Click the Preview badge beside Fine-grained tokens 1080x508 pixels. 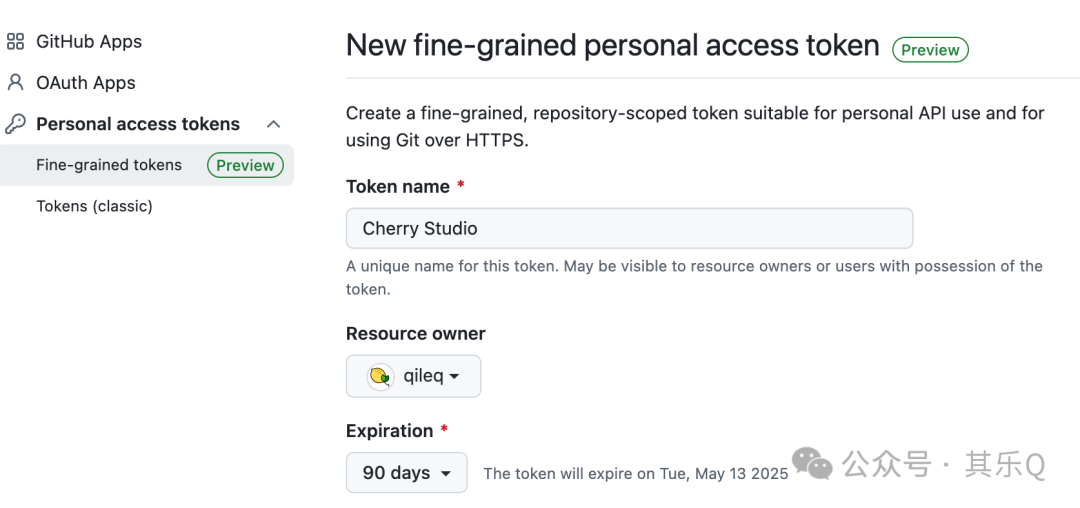tap(245, 165)
